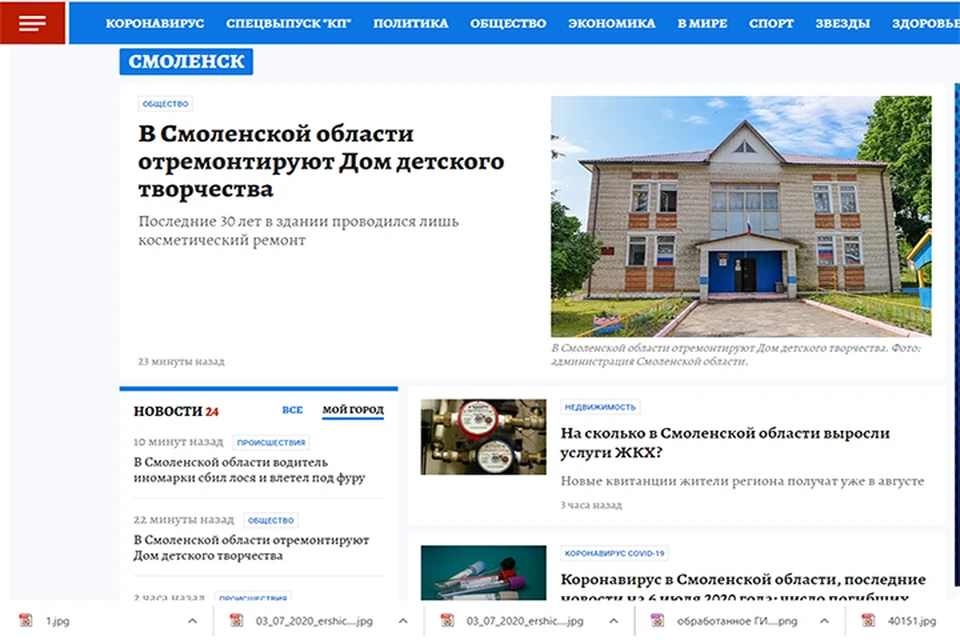
Task: Go to the ПОЛИТИКА section
Action: (410, 23)
